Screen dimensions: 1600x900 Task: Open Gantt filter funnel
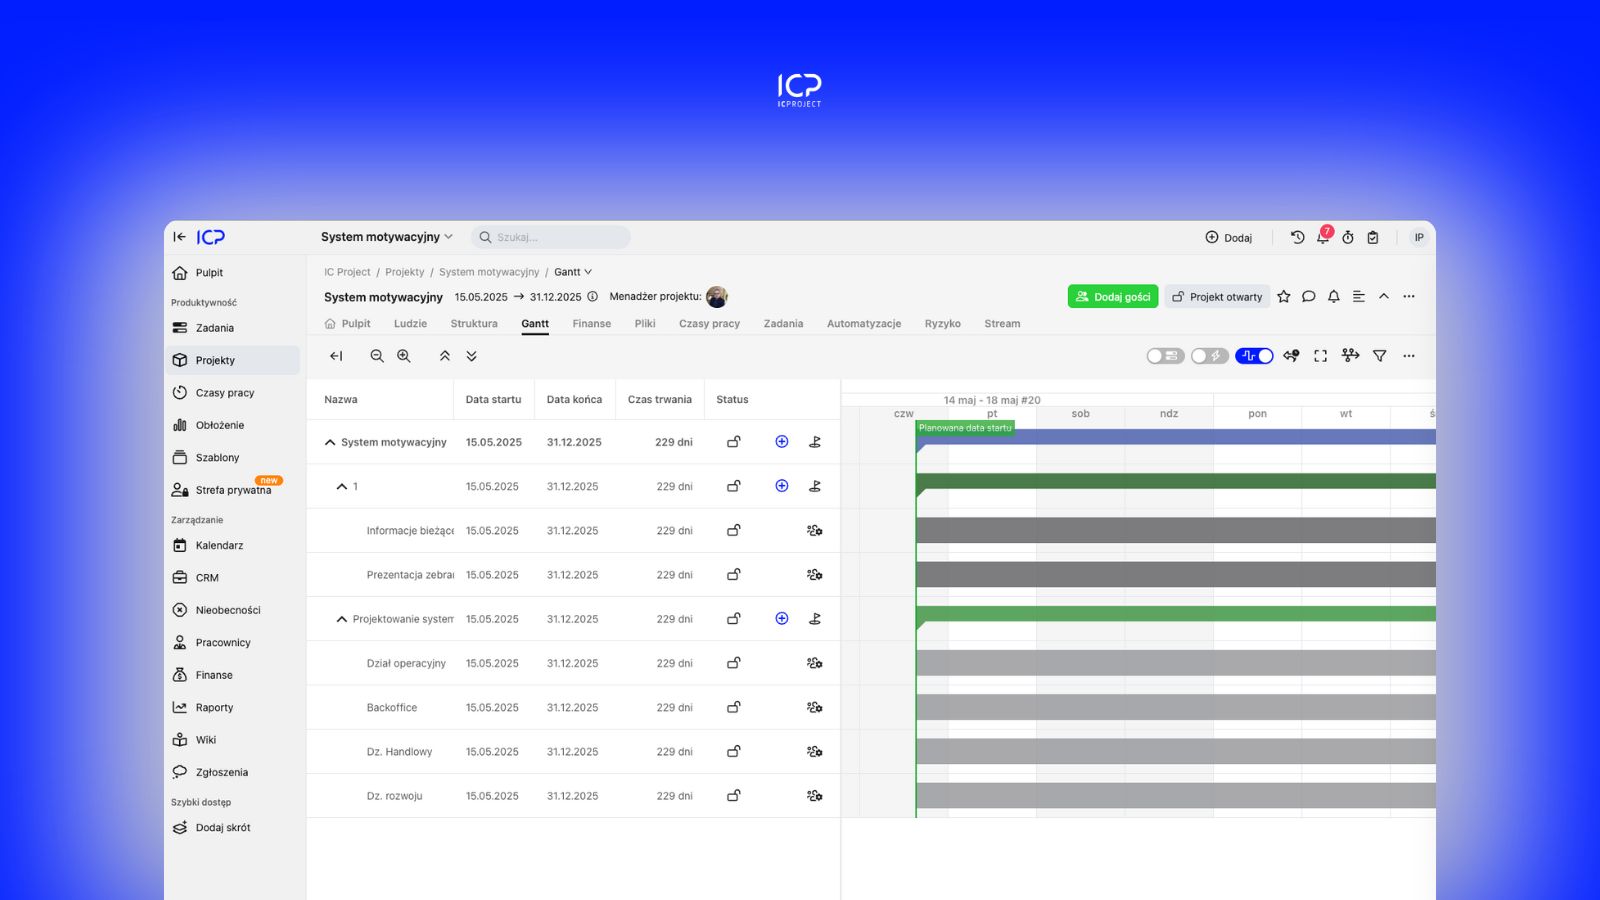point(1380,356)
